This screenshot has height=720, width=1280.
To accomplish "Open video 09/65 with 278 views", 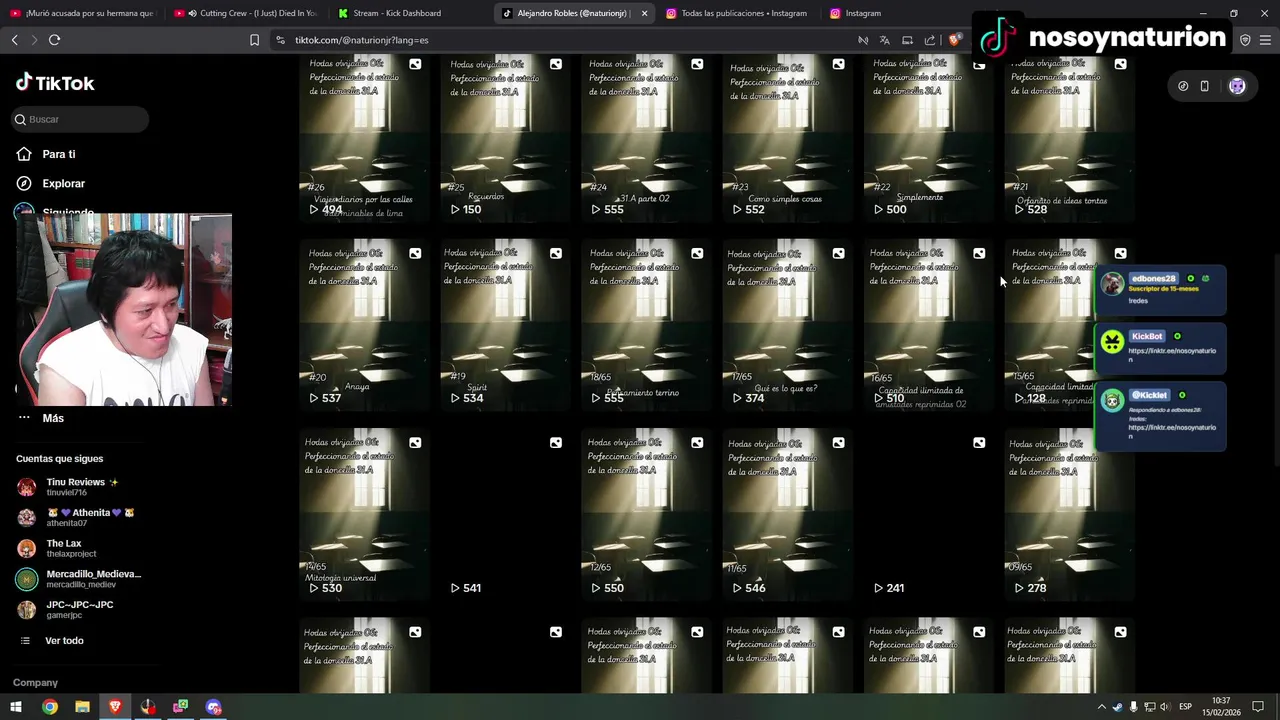I will (x=1070, y=514).
